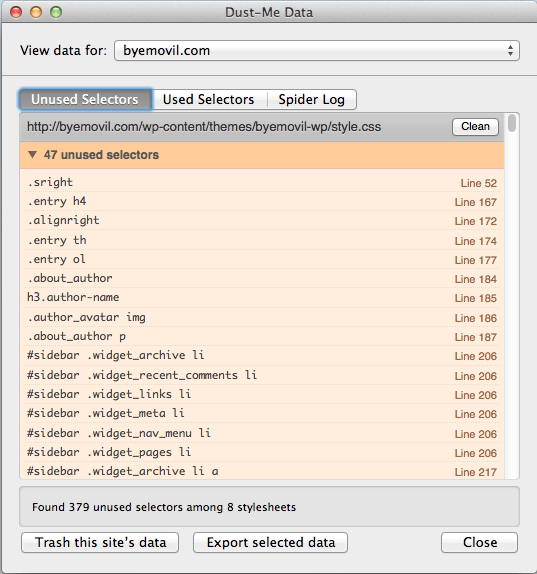Click the scrollbar thumb in the selectors list

pyautogui.click(x=512, y=123)
